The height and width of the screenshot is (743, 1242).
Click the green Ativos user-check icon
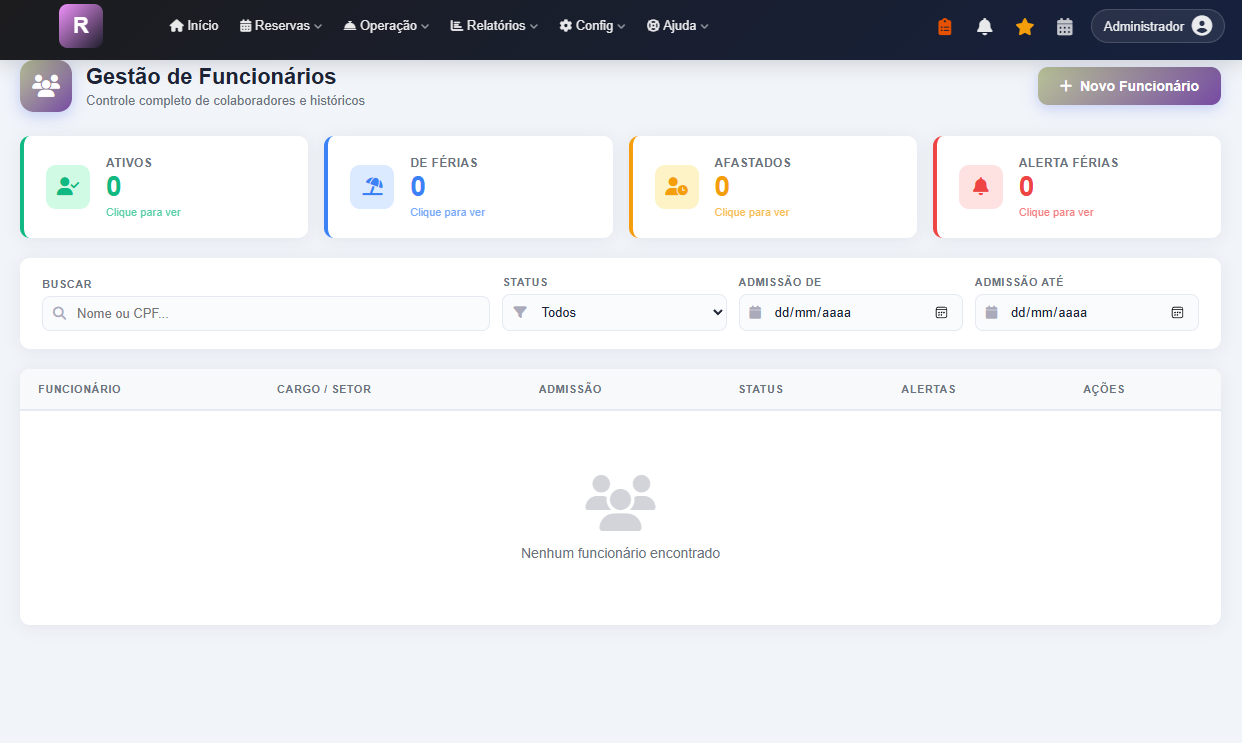(68, 187)
